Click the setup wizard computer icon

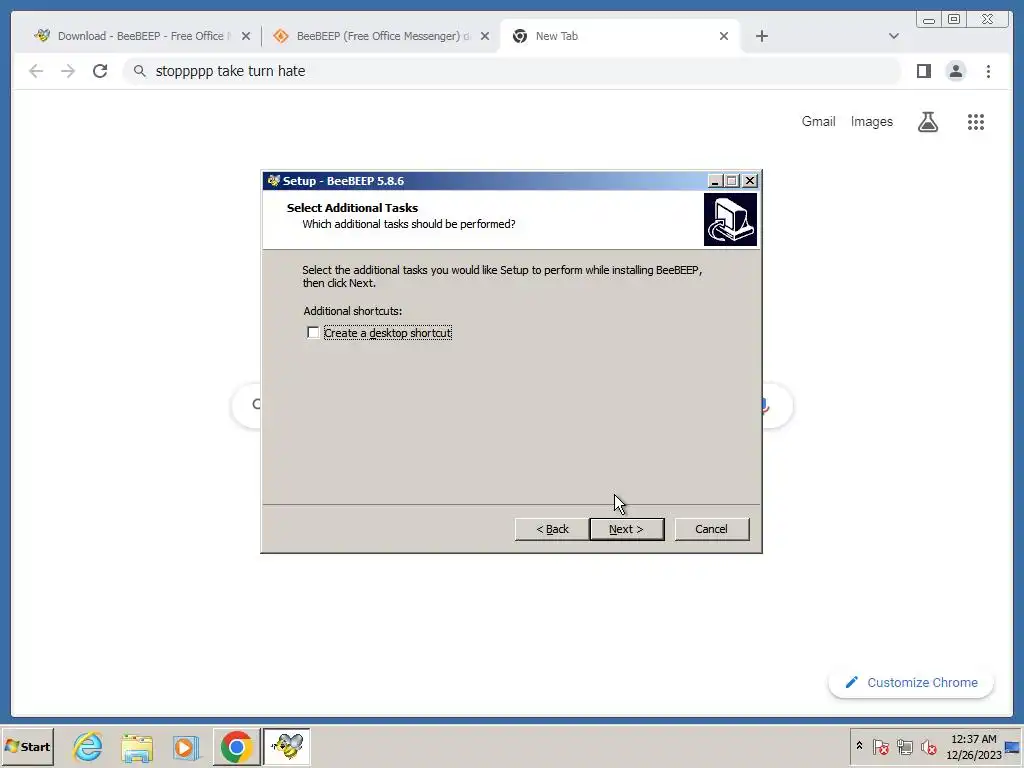click(x=730, y=219)
